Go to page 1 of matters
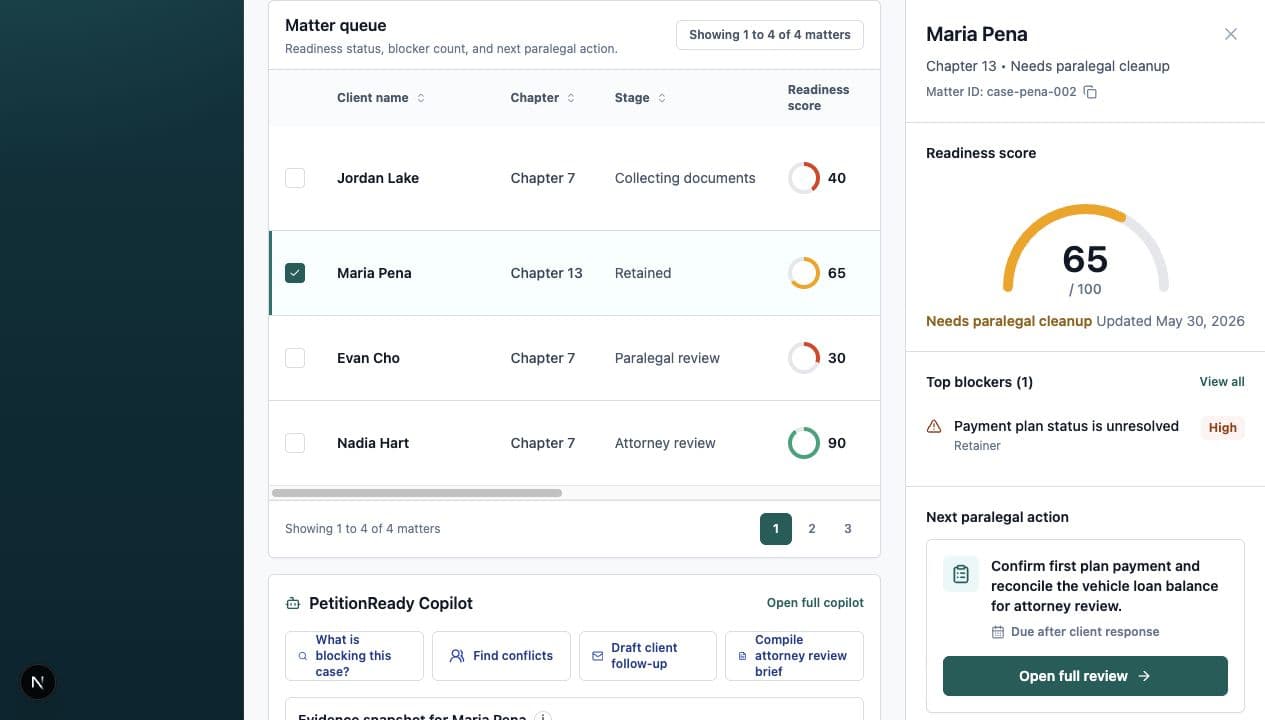The image size is (1265, 720). pyautogui.click(x=776, y=529)
